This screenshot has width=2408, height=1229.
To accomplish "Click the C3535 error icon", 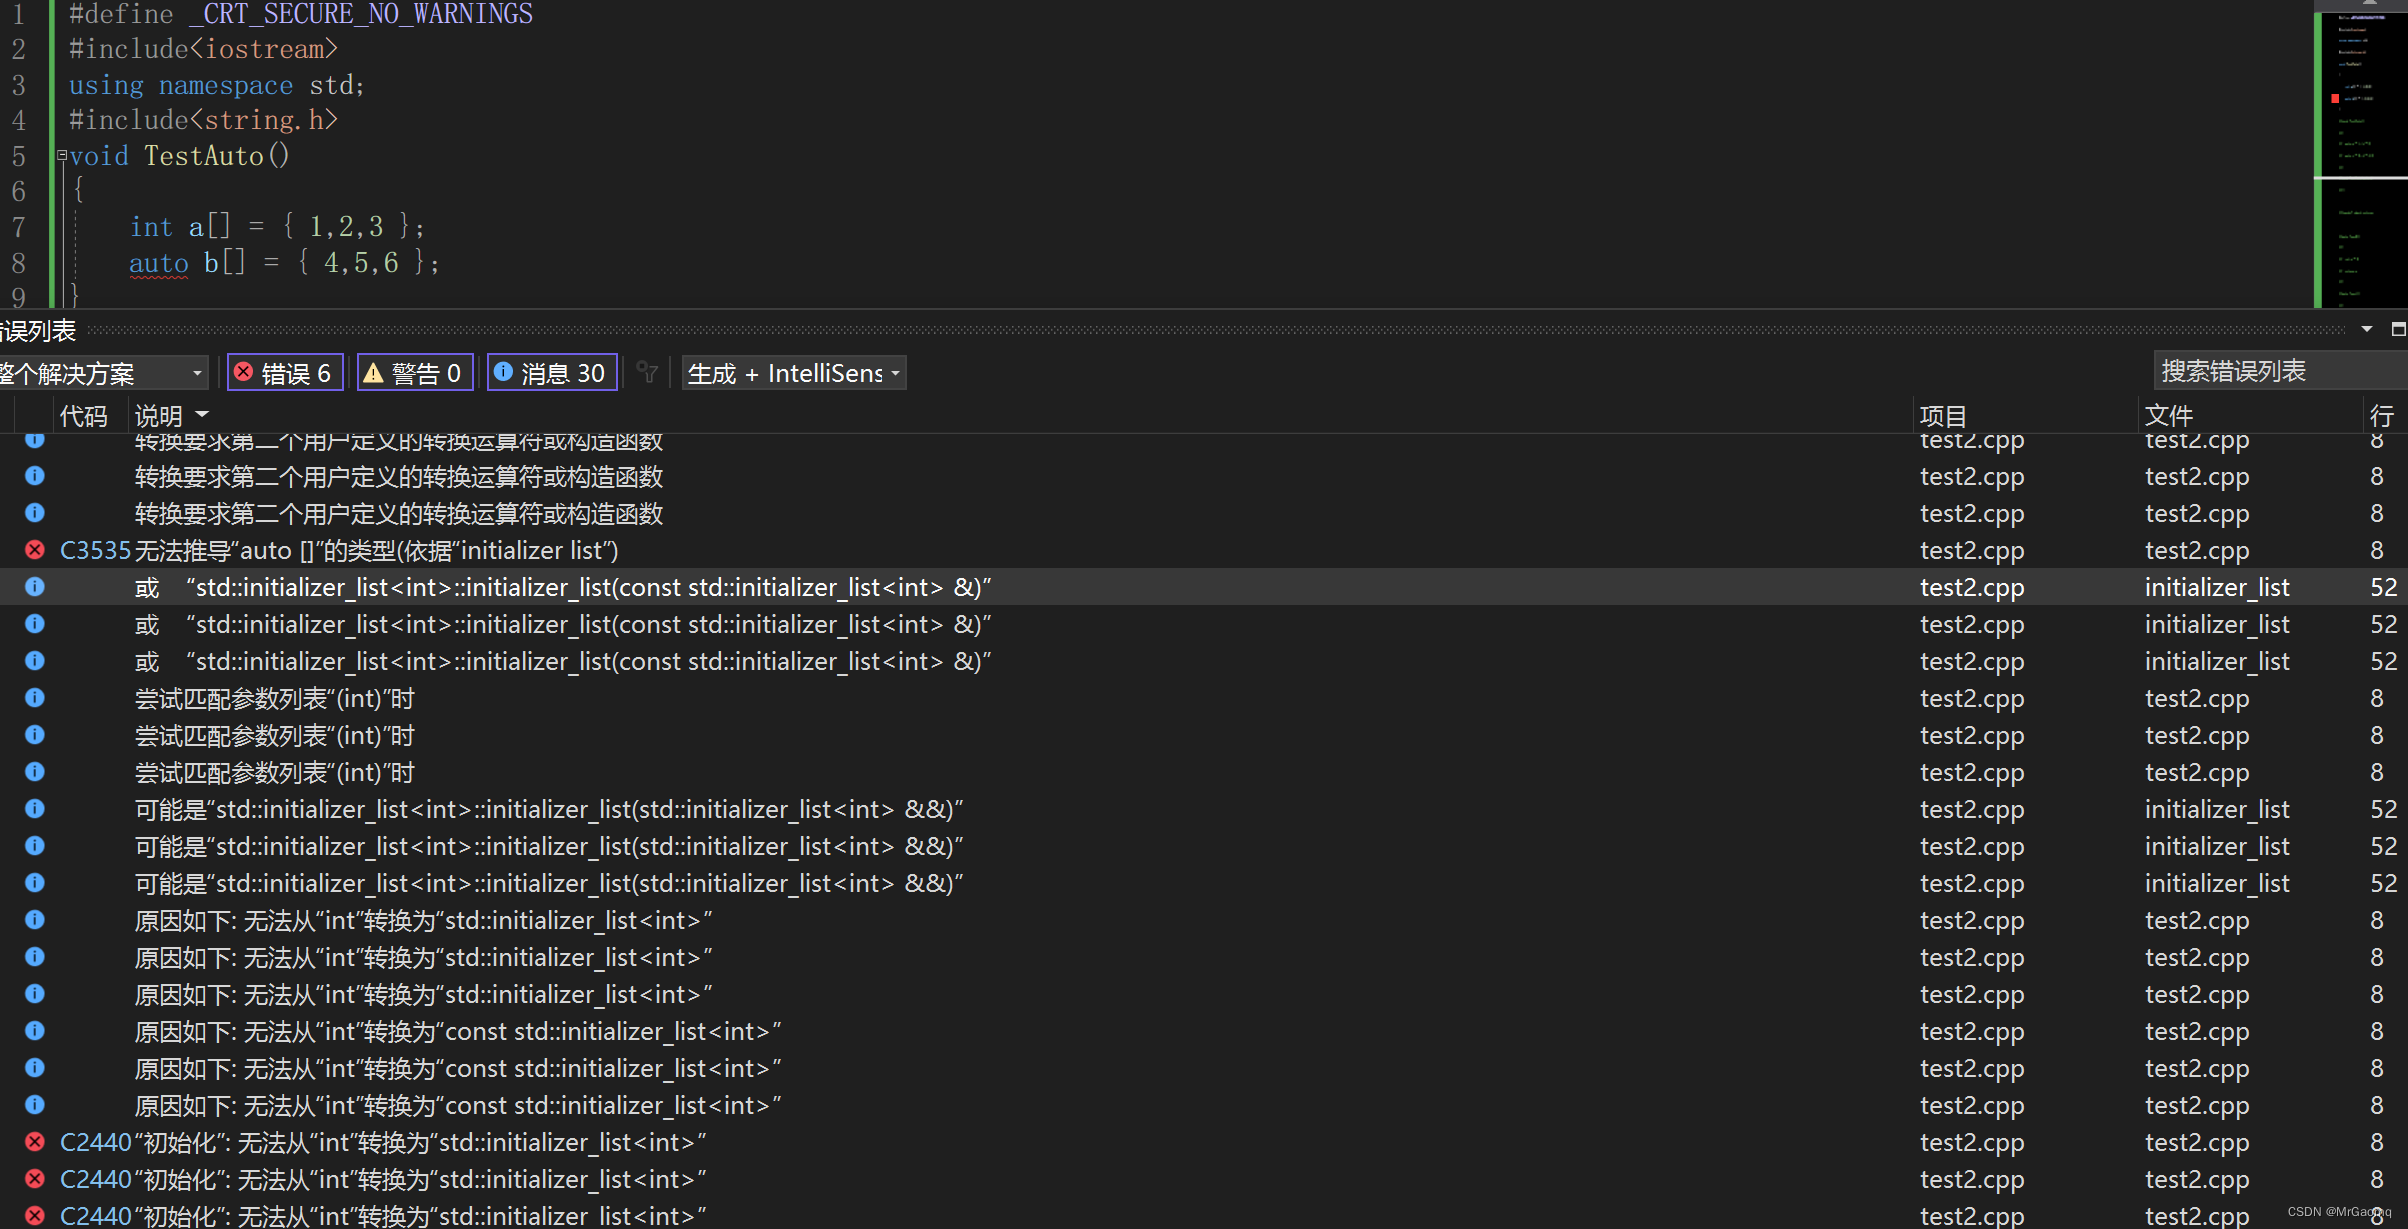I will 35,549.
